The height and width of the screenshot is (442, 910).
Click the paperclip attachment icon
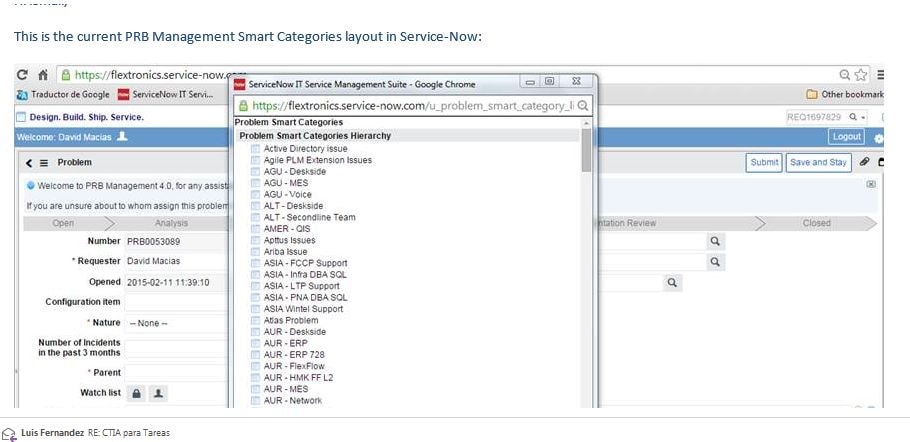(x=864, y=162)
